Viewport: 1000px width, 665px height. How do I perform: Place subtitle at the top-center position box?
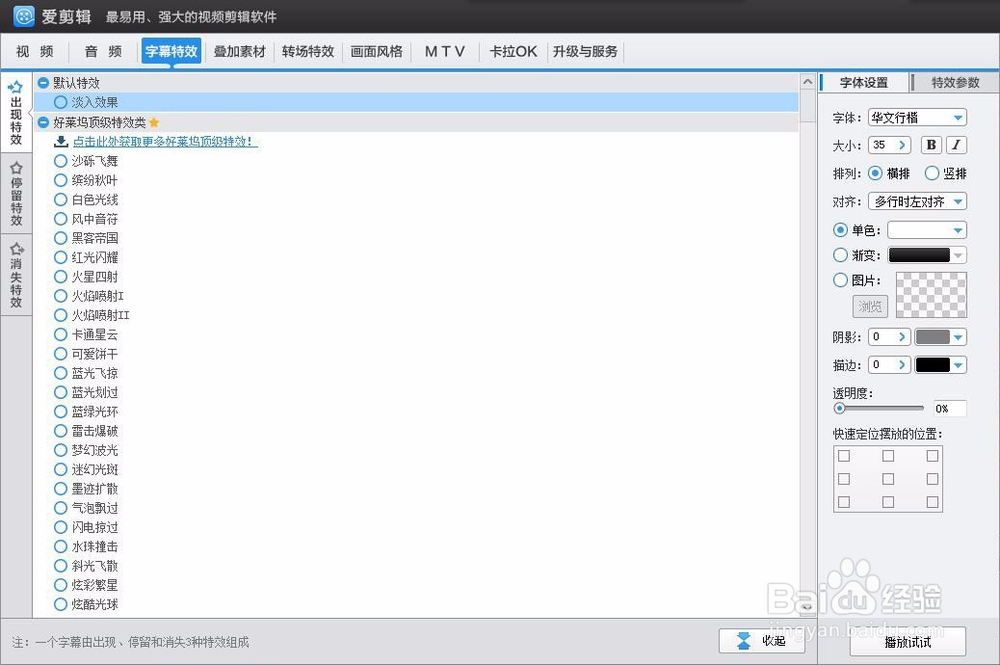888,456
